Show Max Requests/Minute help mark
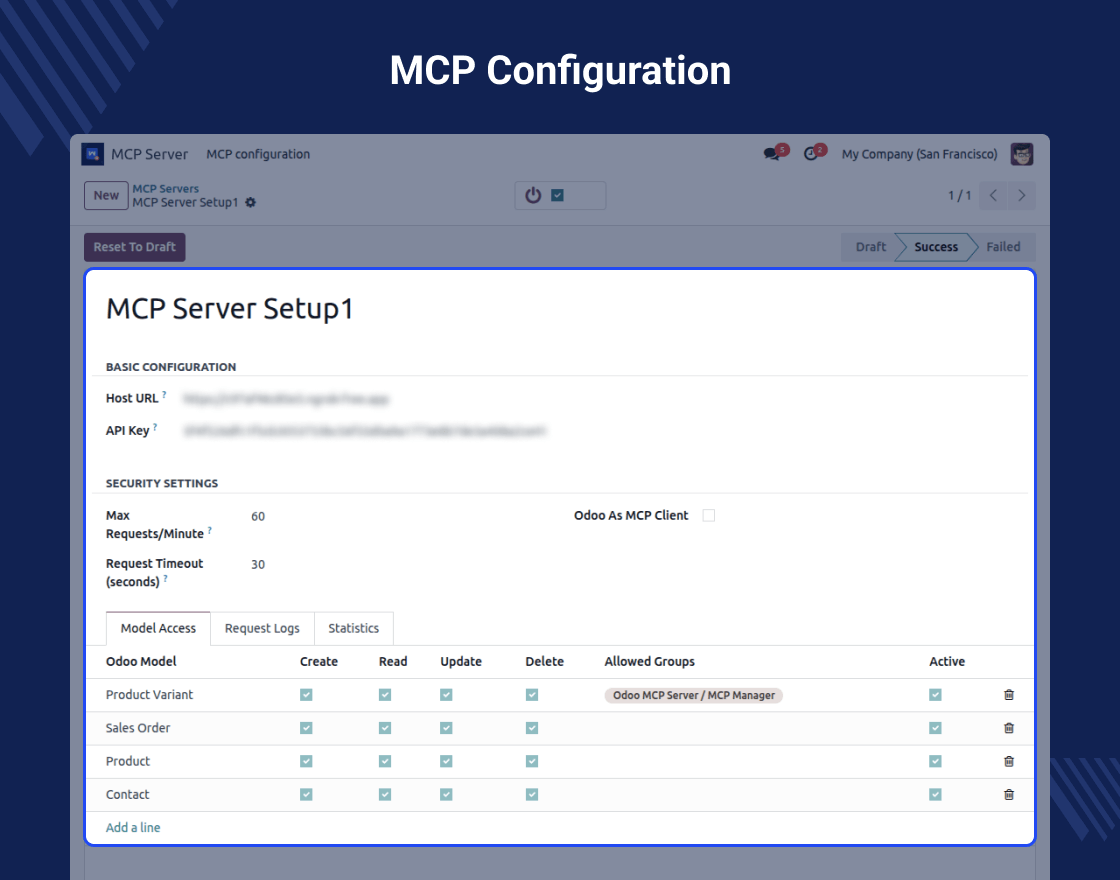1120x880 pixels. [209, 531]
